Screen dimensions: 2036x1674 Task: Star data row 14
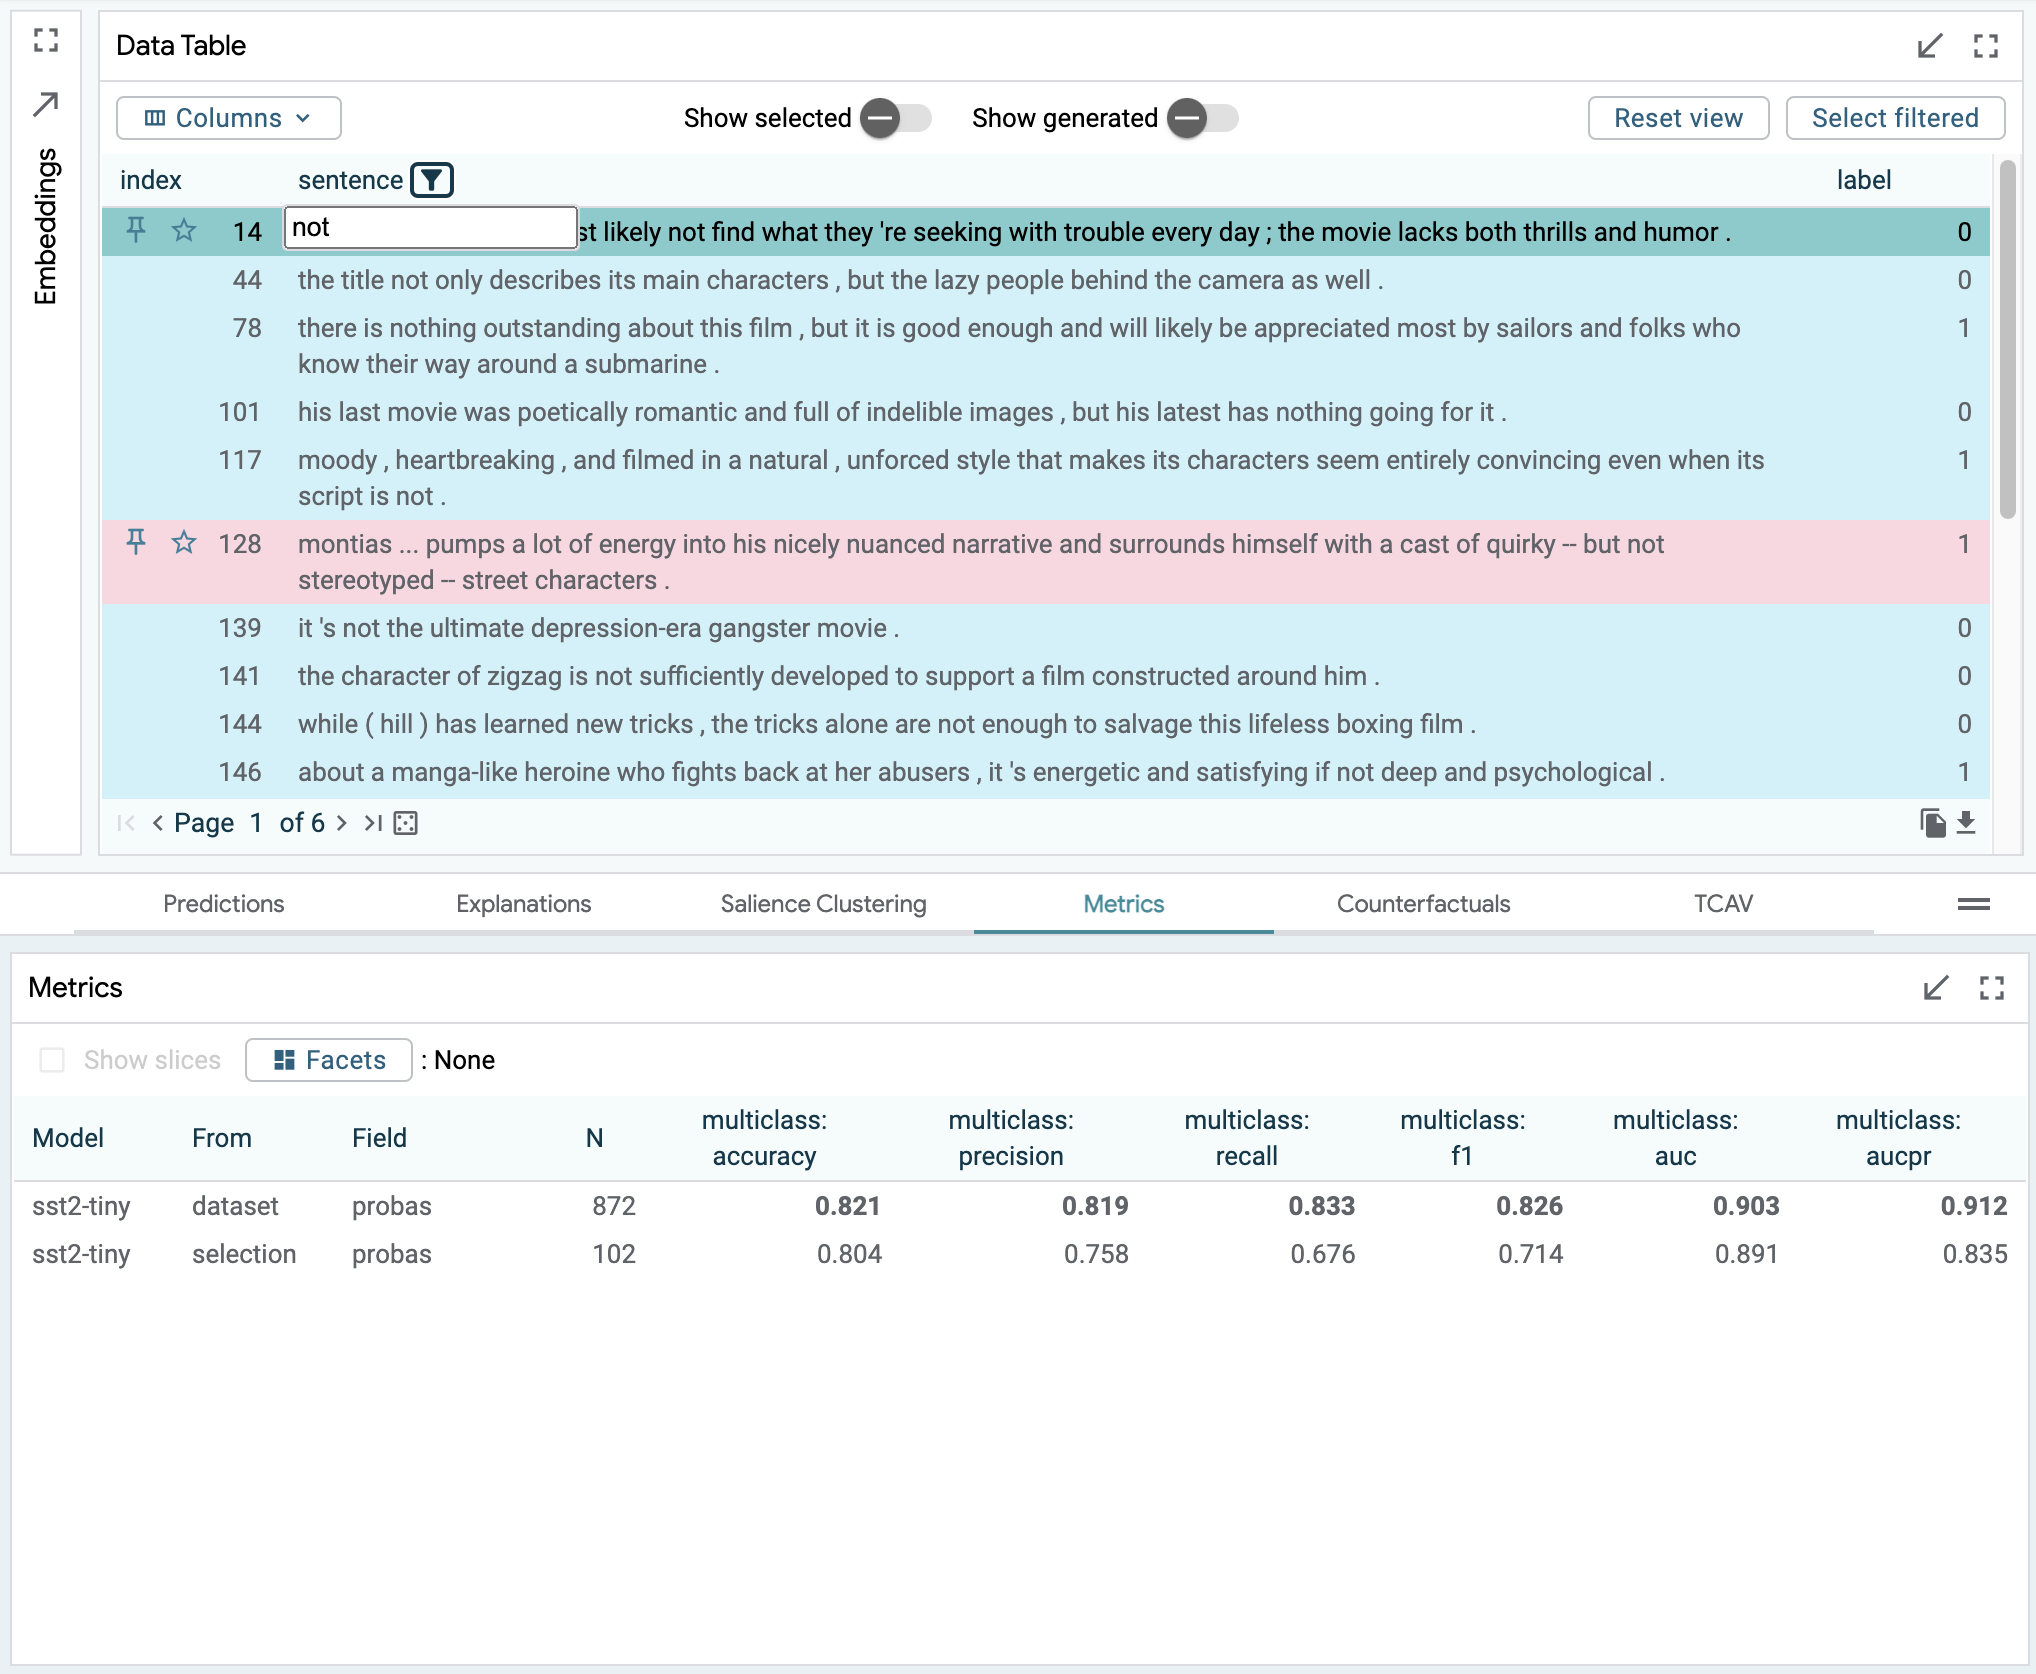click(x=184, y=231)
